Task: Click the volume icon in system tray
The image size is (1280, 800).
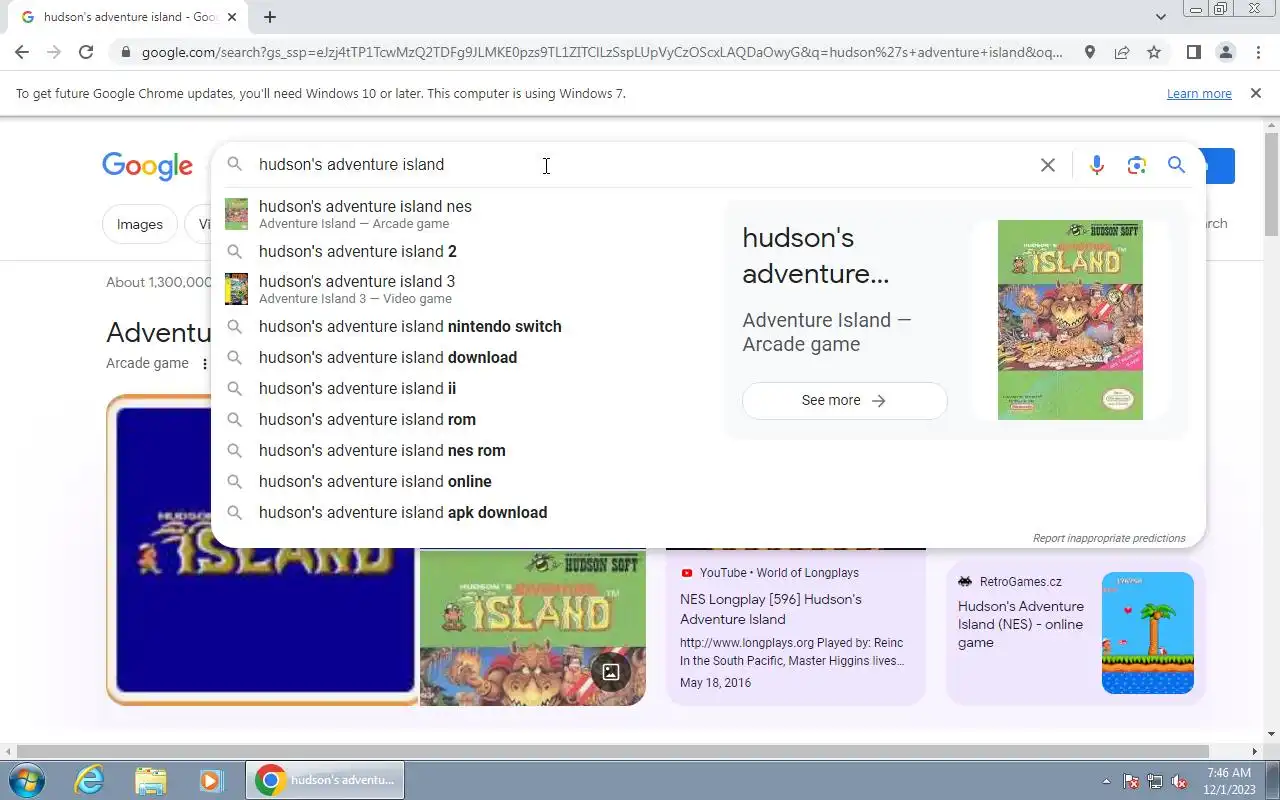Action: click(1179, 781)
